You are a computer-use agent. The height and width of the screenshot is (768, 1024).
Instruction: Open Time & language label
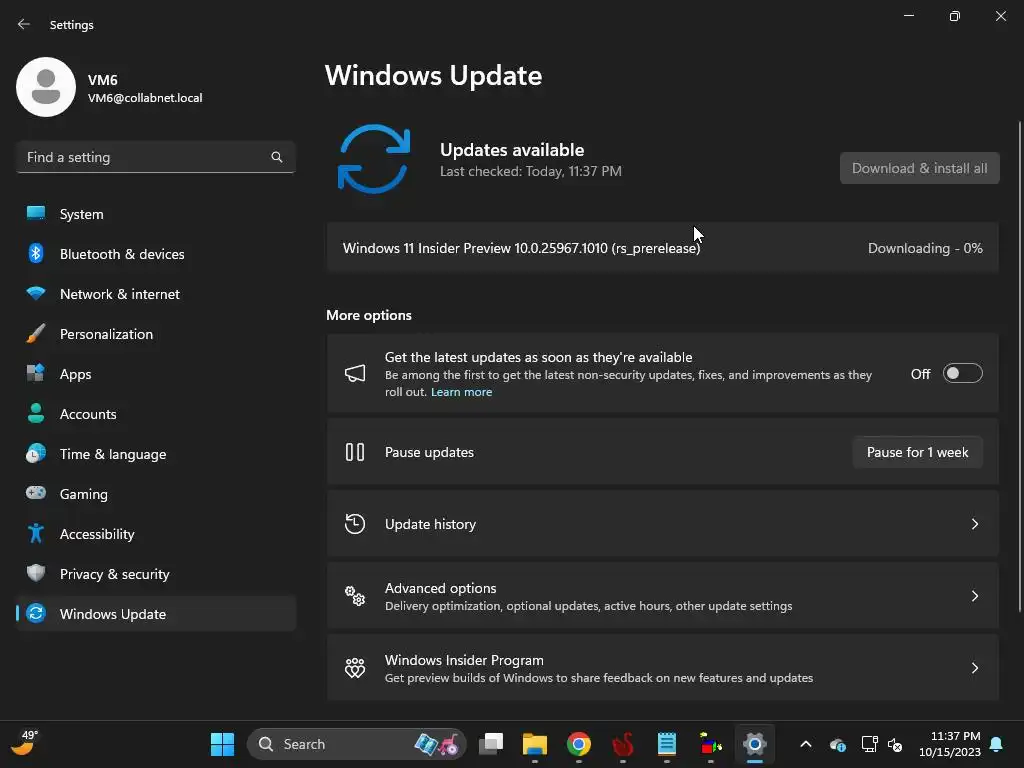(x=113, y=455)
